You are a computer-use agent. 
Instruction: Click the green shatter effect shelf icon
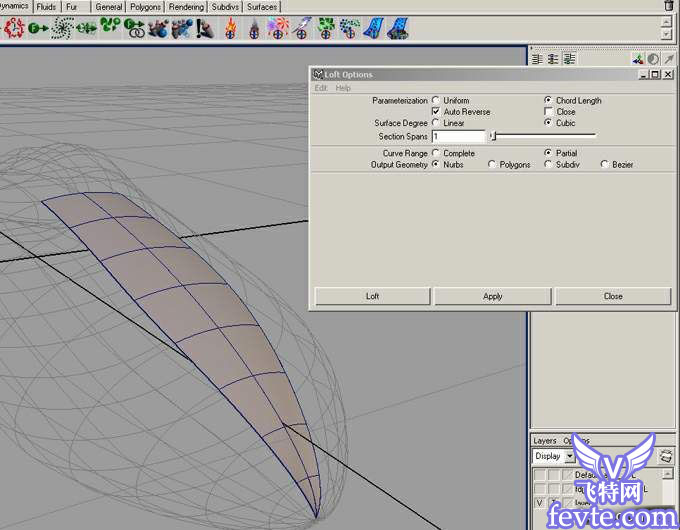(326, 28)
